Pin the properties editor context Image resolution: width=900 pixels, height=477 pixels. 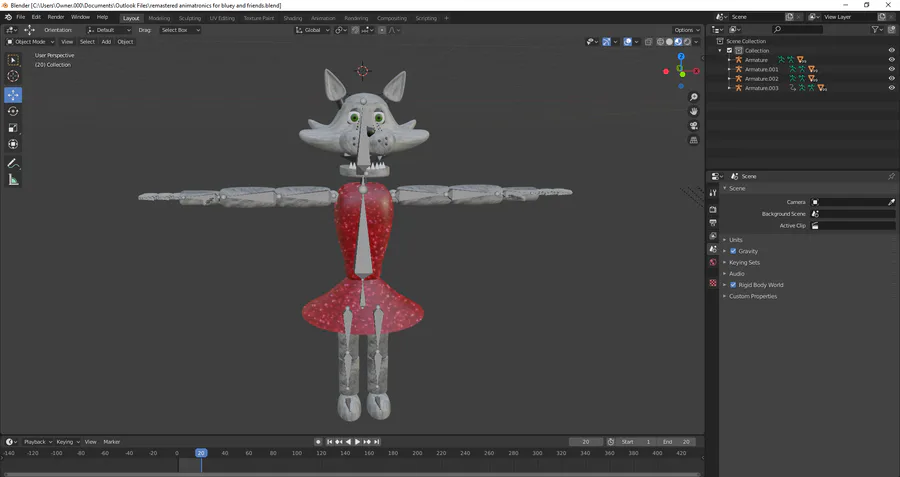coord(891,176)
